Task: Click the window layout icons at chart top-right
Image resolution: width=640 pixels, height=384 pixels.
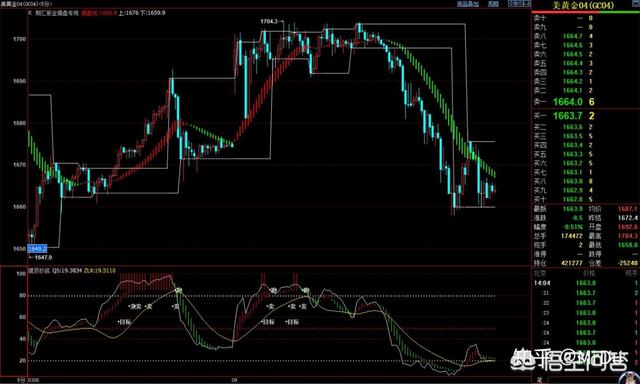Action: [x=518, y=4]
